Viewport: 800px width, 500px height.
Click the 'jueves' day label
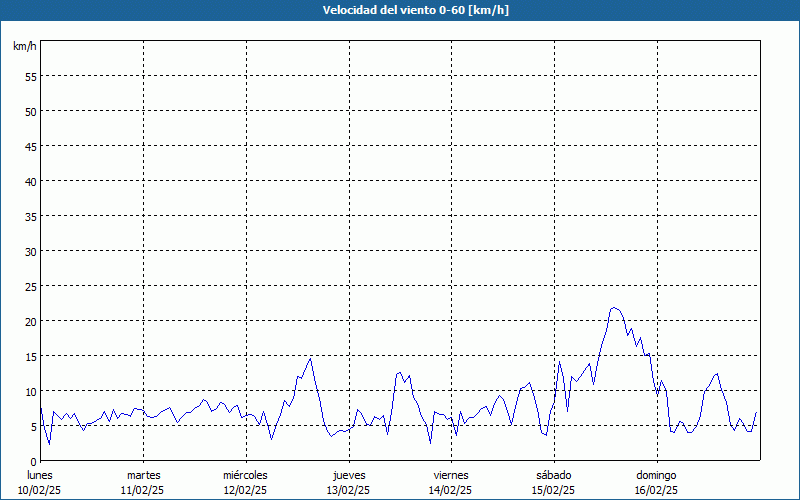pos(349,476)
